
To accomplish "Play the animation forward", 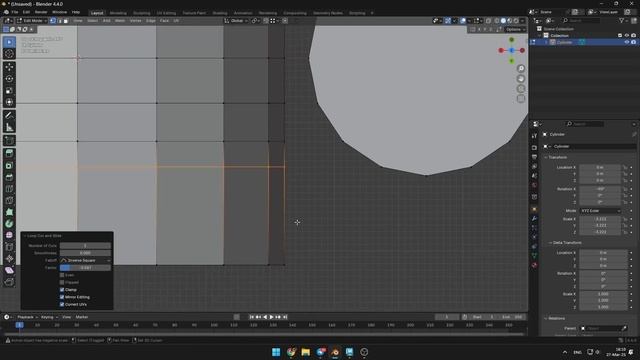I will pyautogui.click(x=271, y=317).
